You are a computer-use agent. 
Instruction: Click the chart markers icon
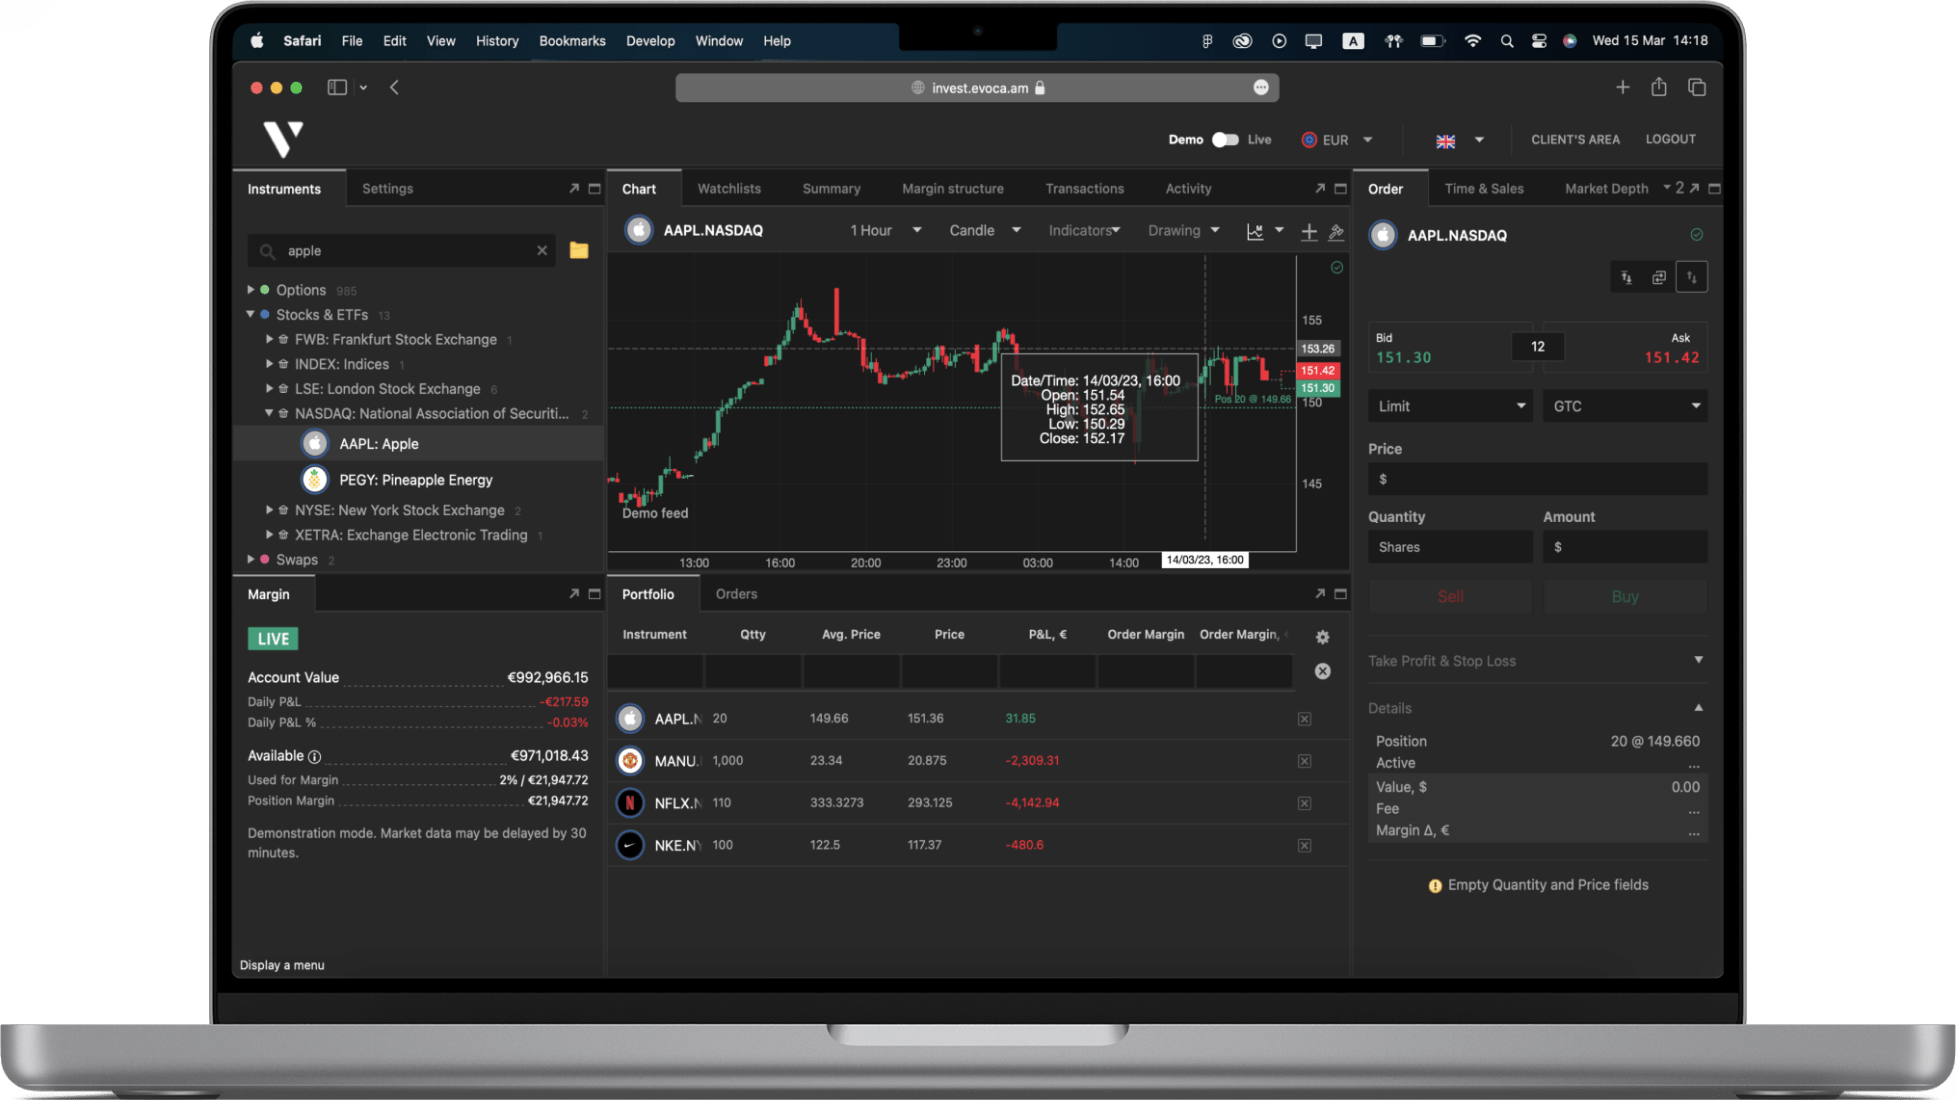(x=1255, y=231)
